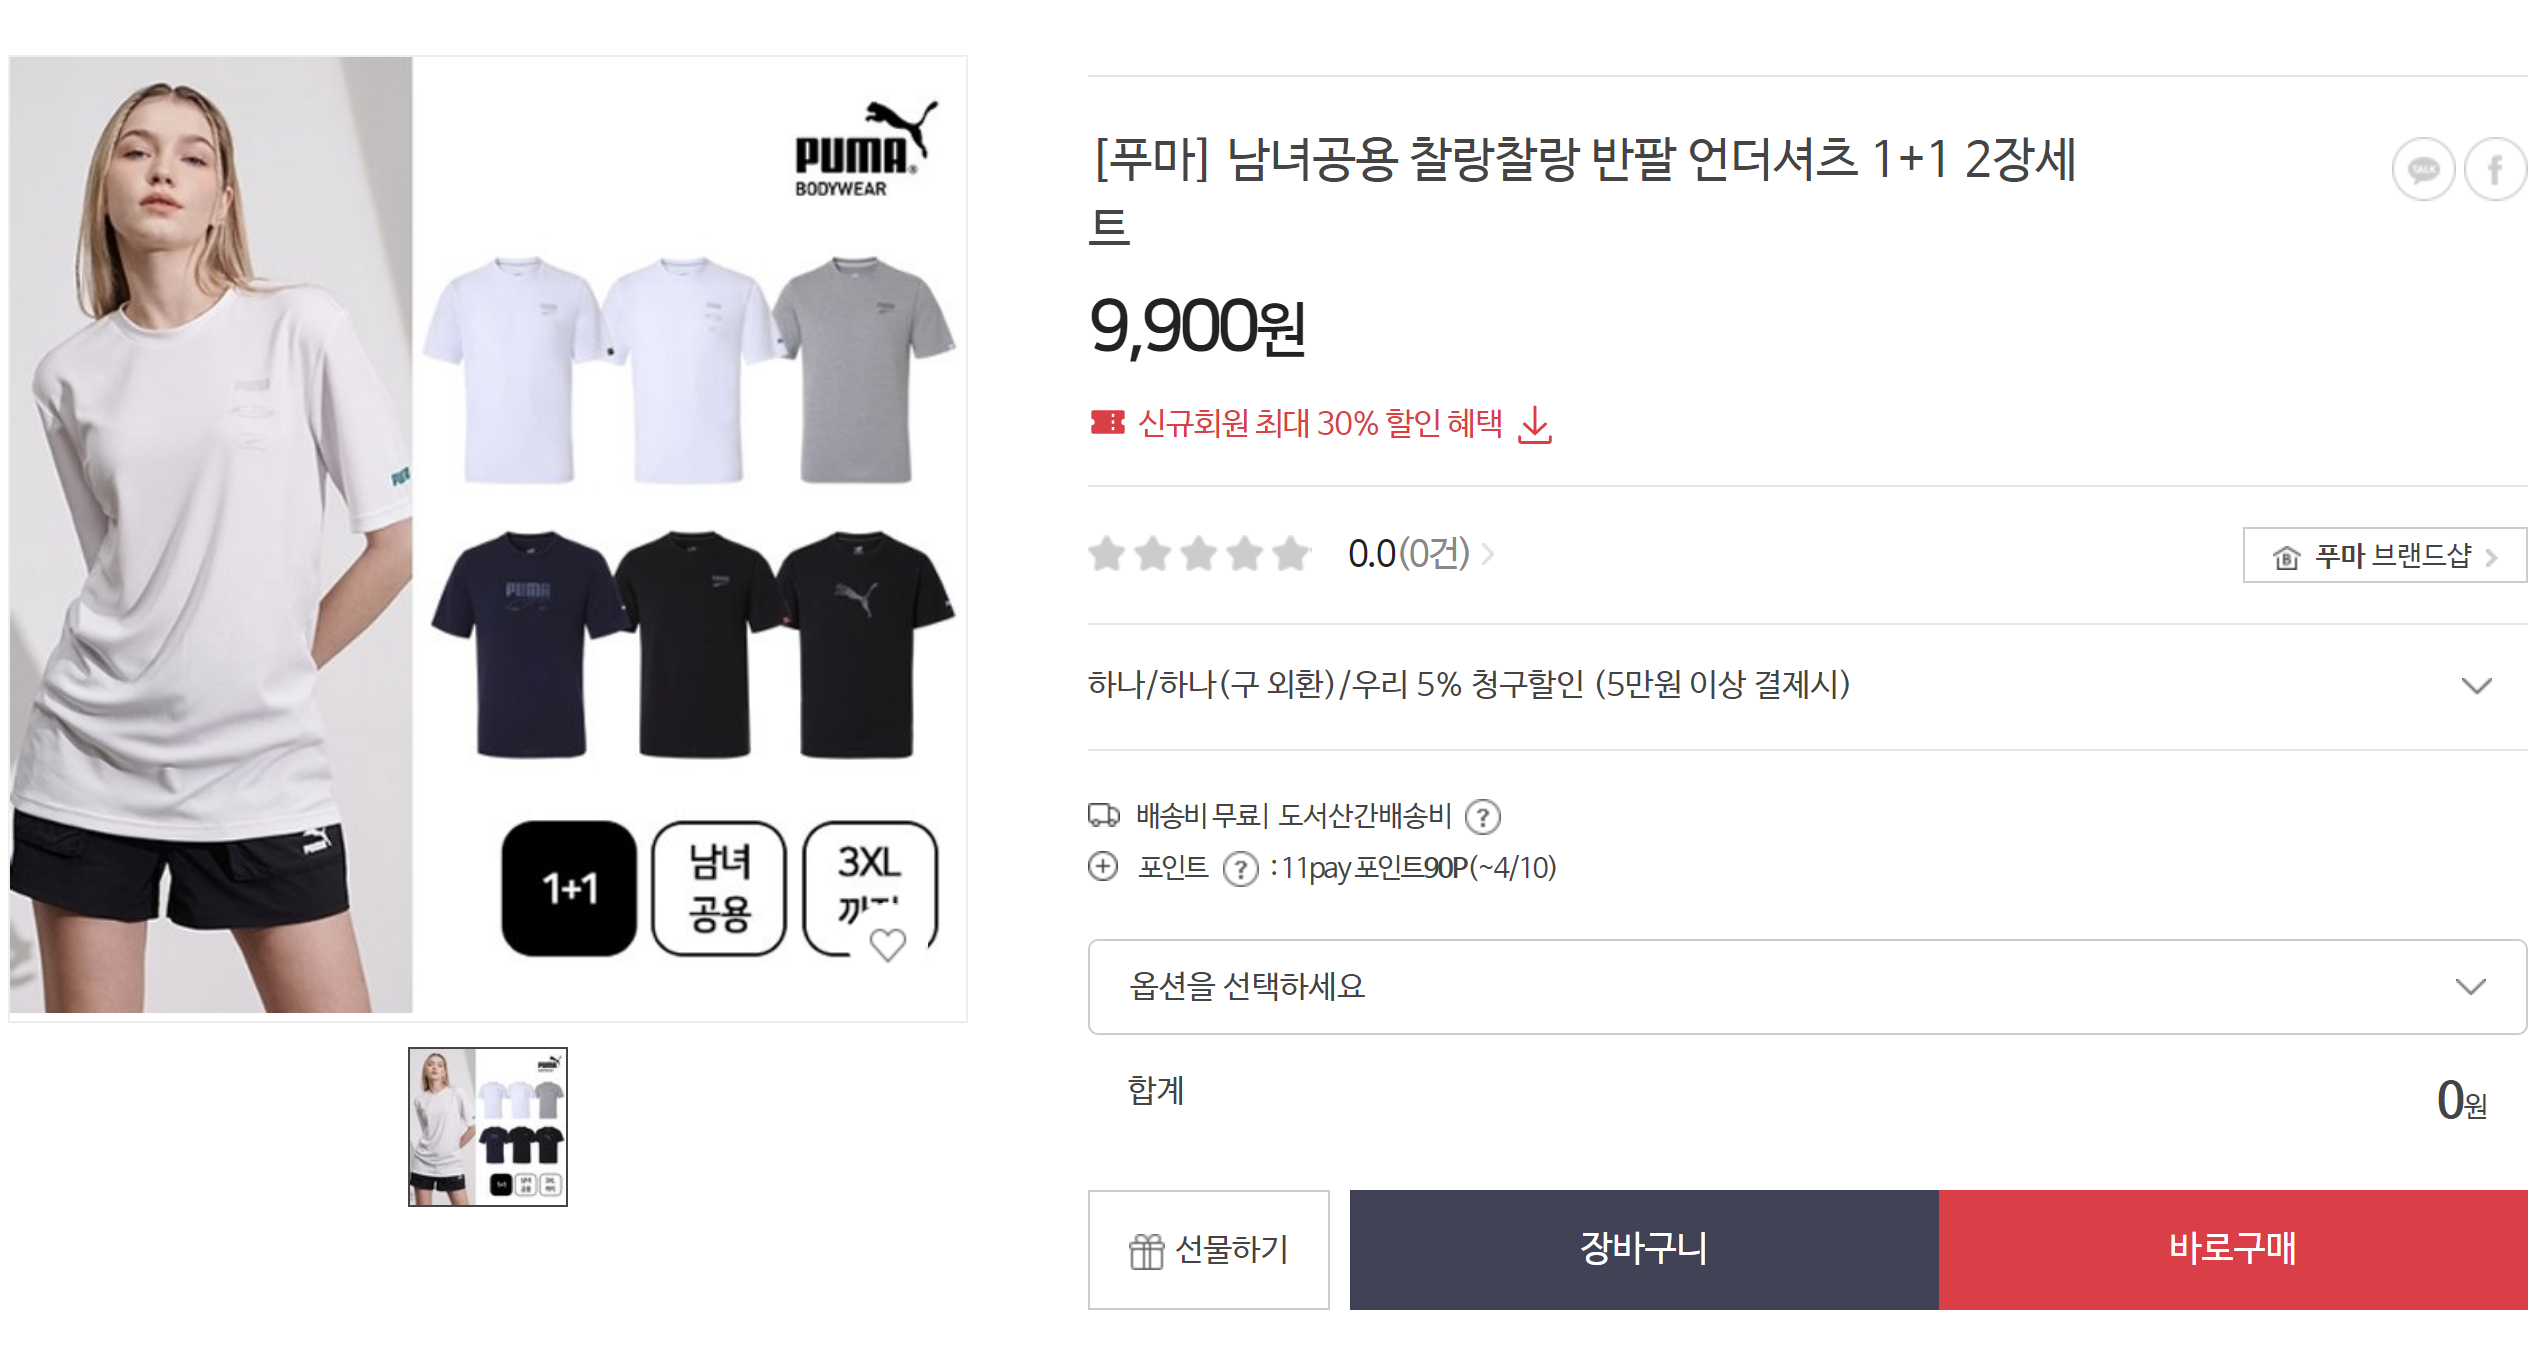Image resolution: width=2547 pixels, height=1358 pixels.
Task: Download the new member coupon arrow icon
Action: click(1534, 425)
